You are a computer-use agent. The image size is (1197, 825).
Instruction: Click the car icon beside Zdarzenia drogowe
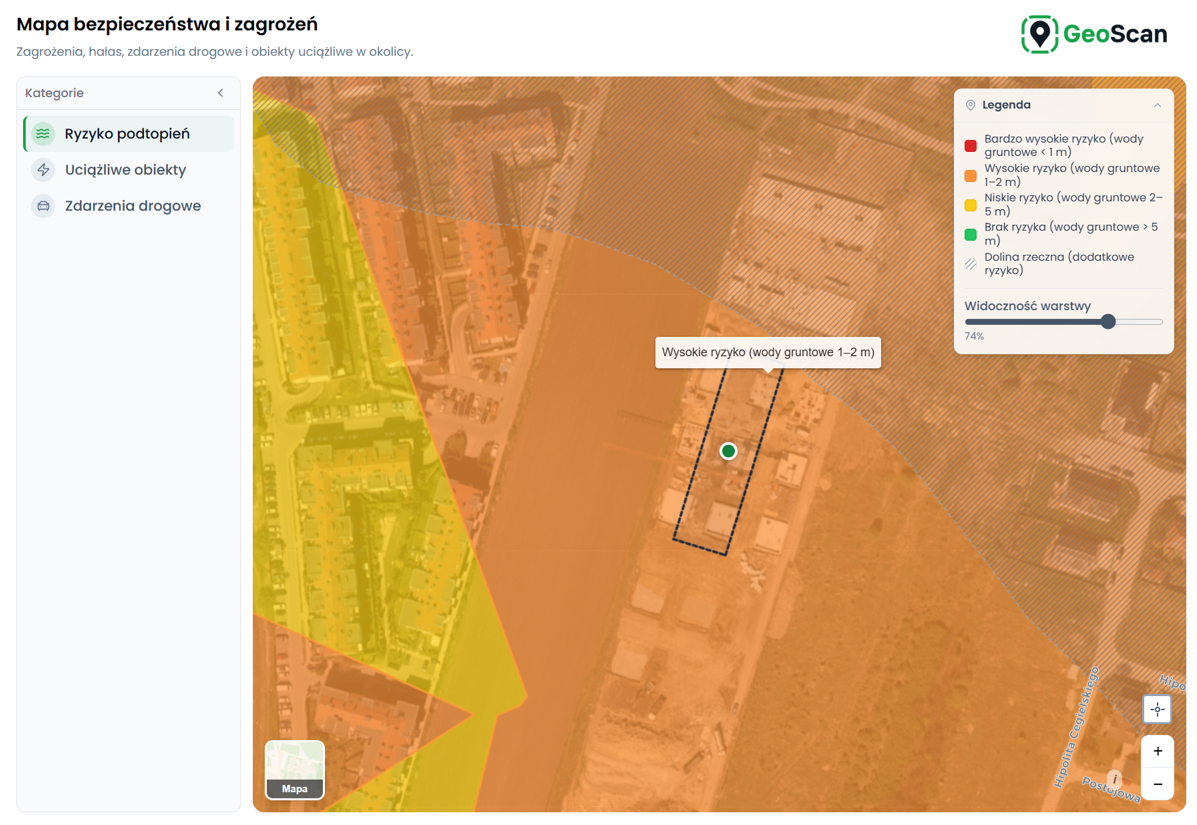click(x=44, y=205)
